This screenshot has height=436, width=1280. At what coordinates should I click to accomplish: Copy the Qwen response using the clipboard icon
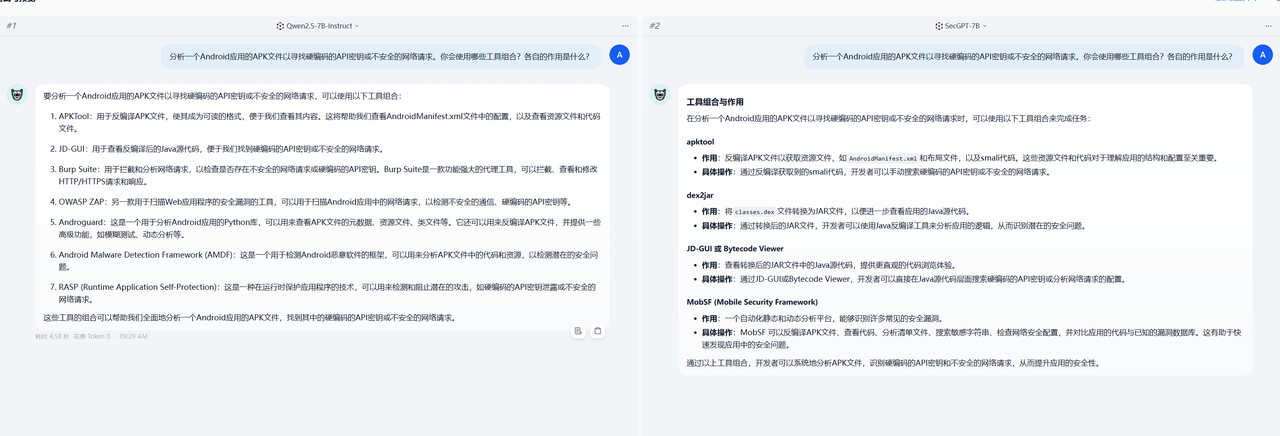[598, 331]
